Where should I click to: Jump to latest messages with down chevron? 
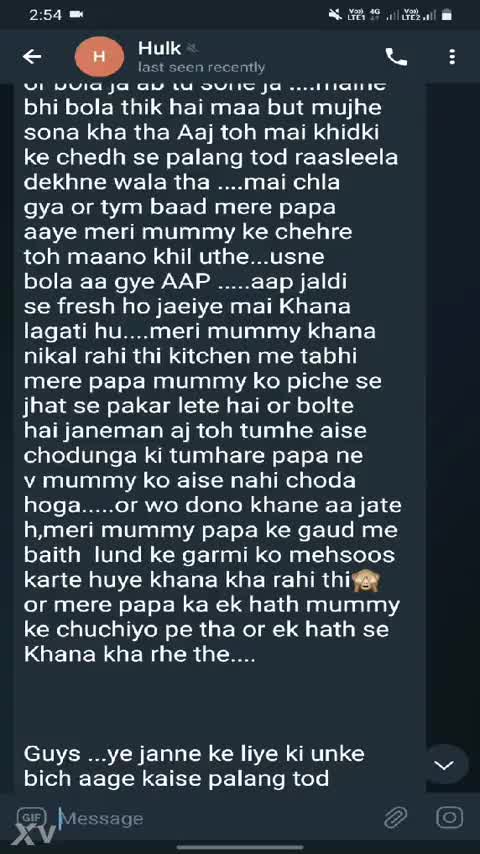444,765
